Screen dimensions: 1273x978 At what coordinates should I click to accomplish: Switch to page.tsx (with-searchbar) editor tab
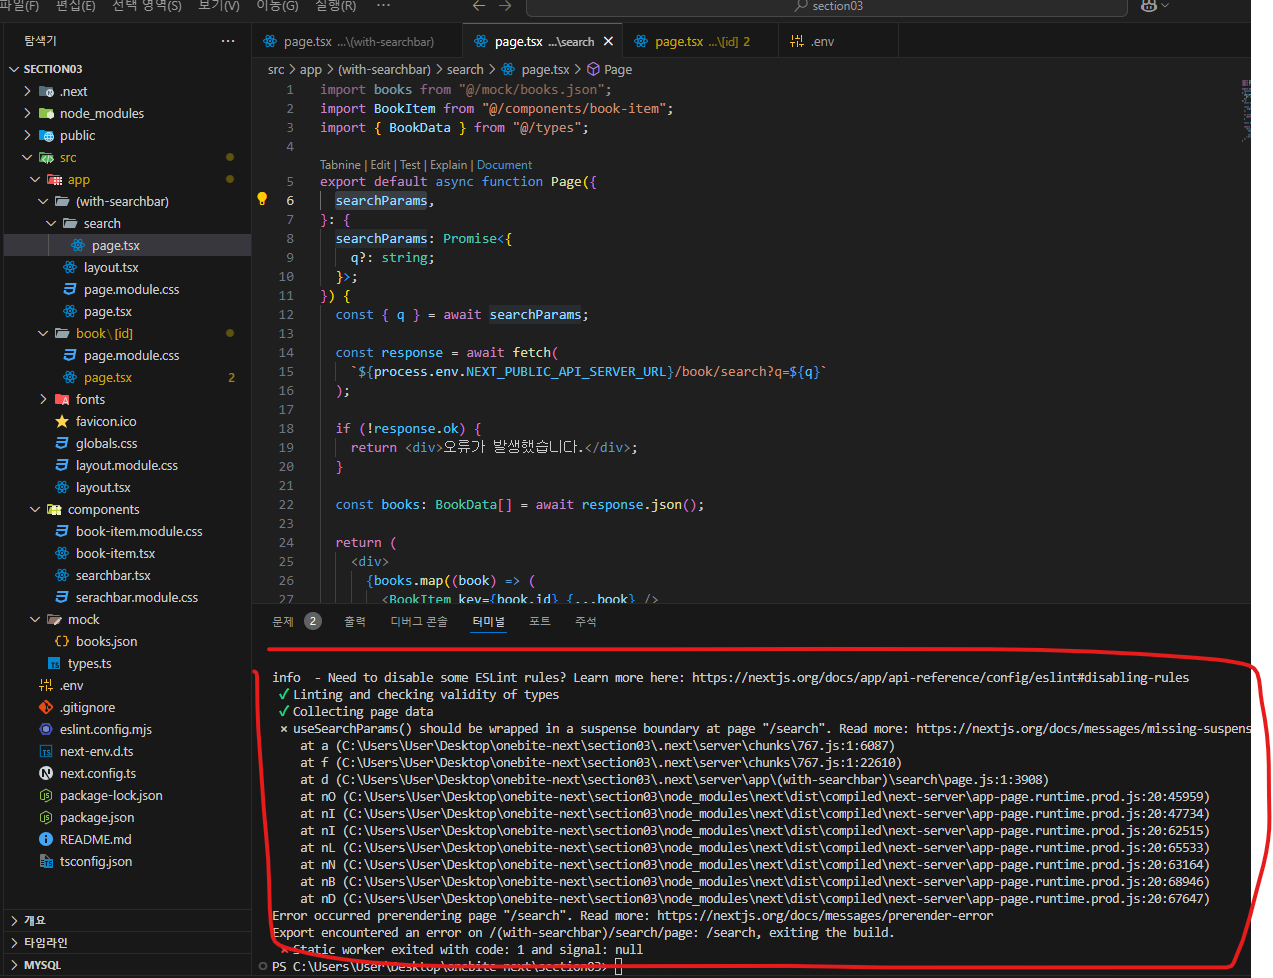pyautogui.click(x=358, y=42)
